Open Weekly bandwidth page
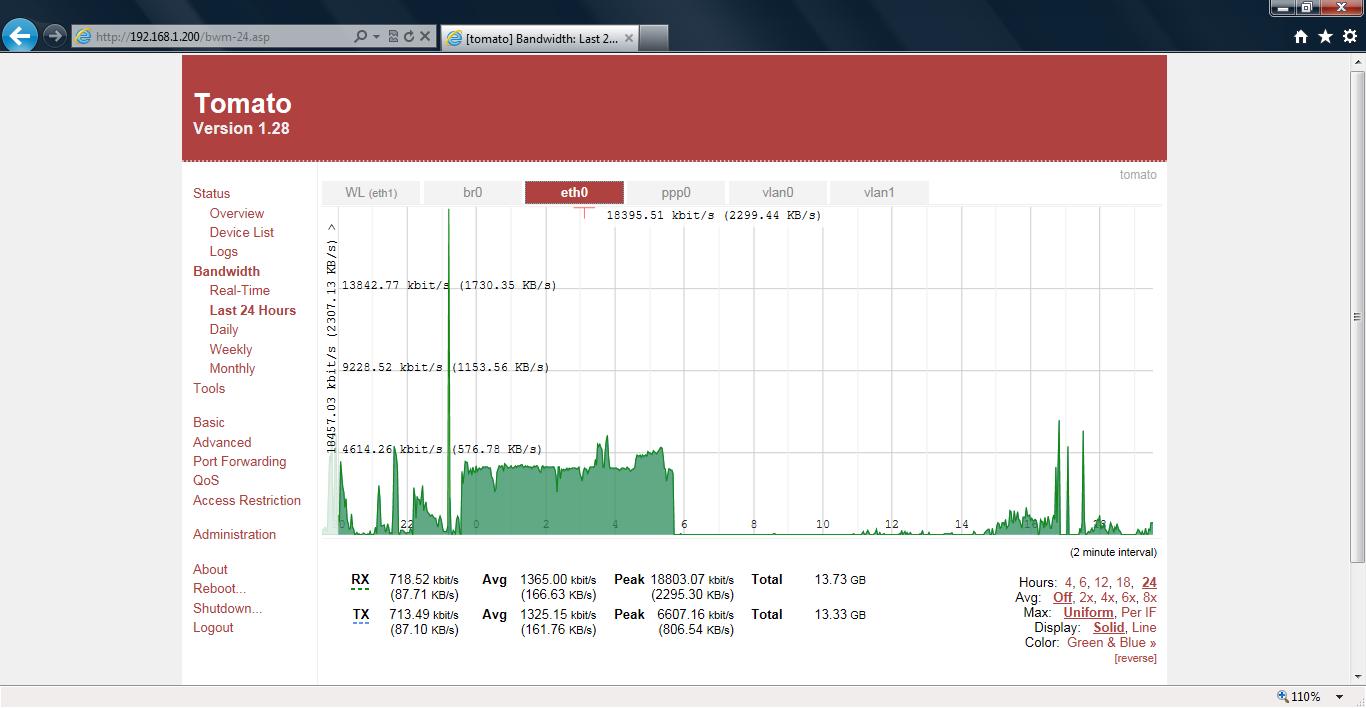 tap(231, 349)
